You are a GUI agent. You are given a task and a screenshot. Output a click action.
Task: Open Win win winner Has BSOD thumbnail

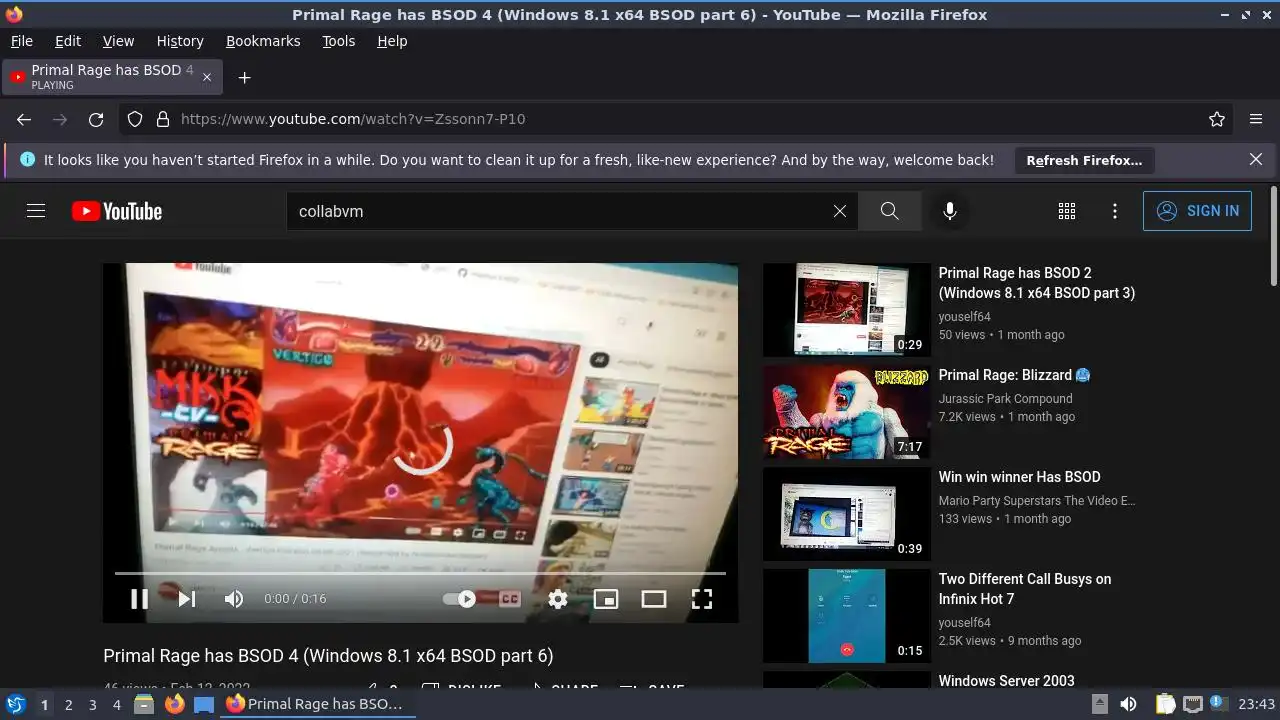[847, 514]
